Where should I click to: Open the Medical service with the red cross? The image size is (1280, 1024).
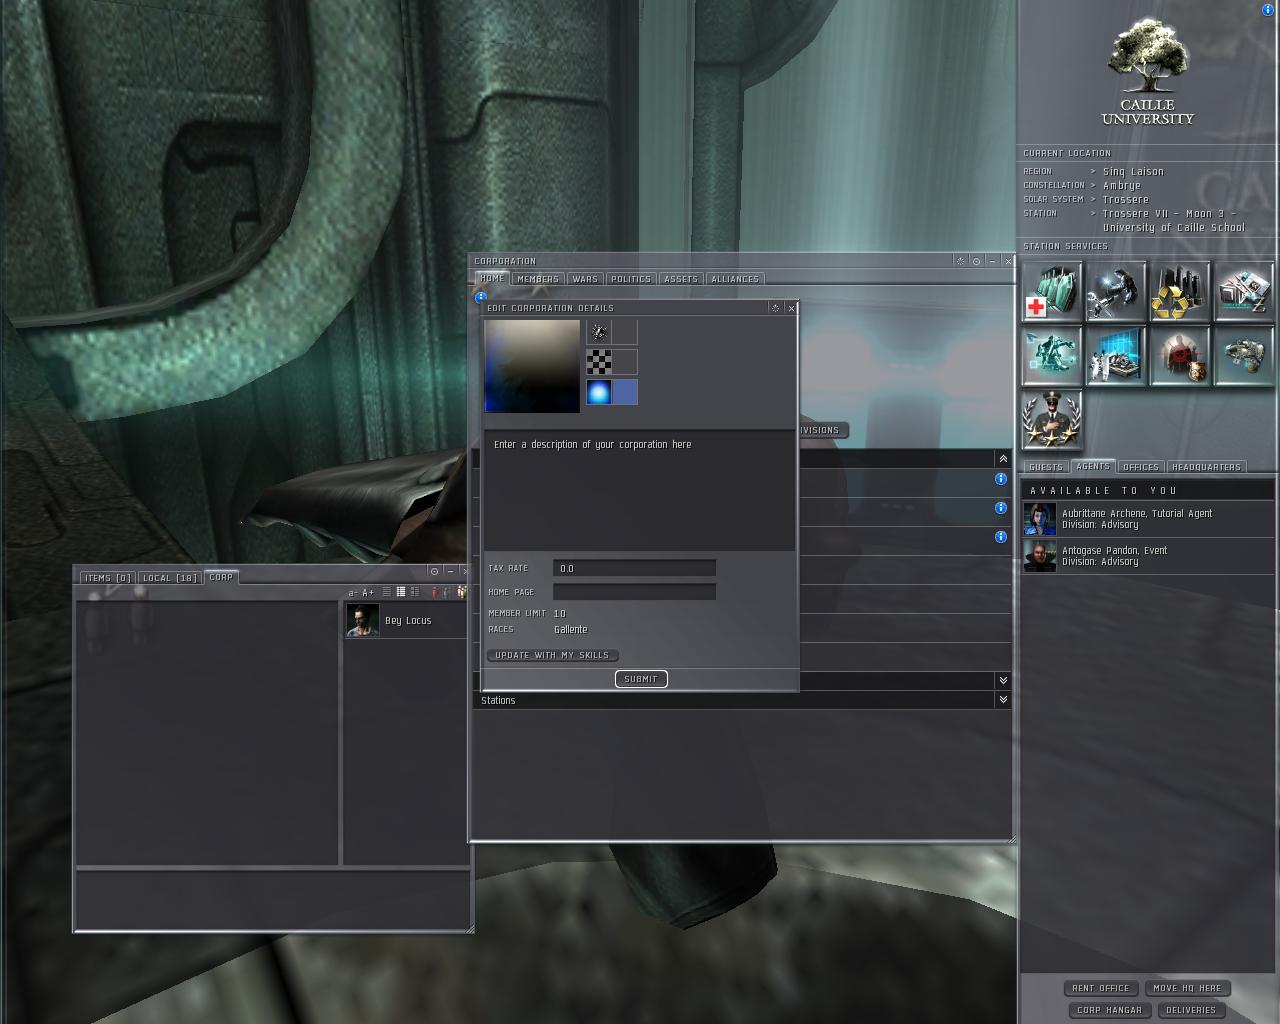[1052, 292]
